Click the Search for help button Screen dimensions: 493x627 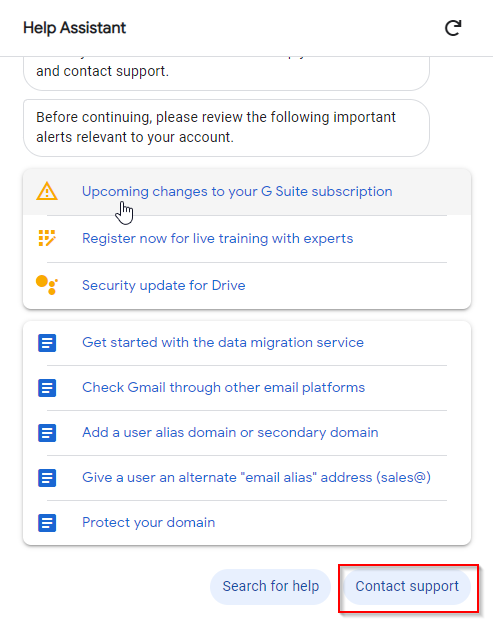pyautogui.click(x=271, y=586)
